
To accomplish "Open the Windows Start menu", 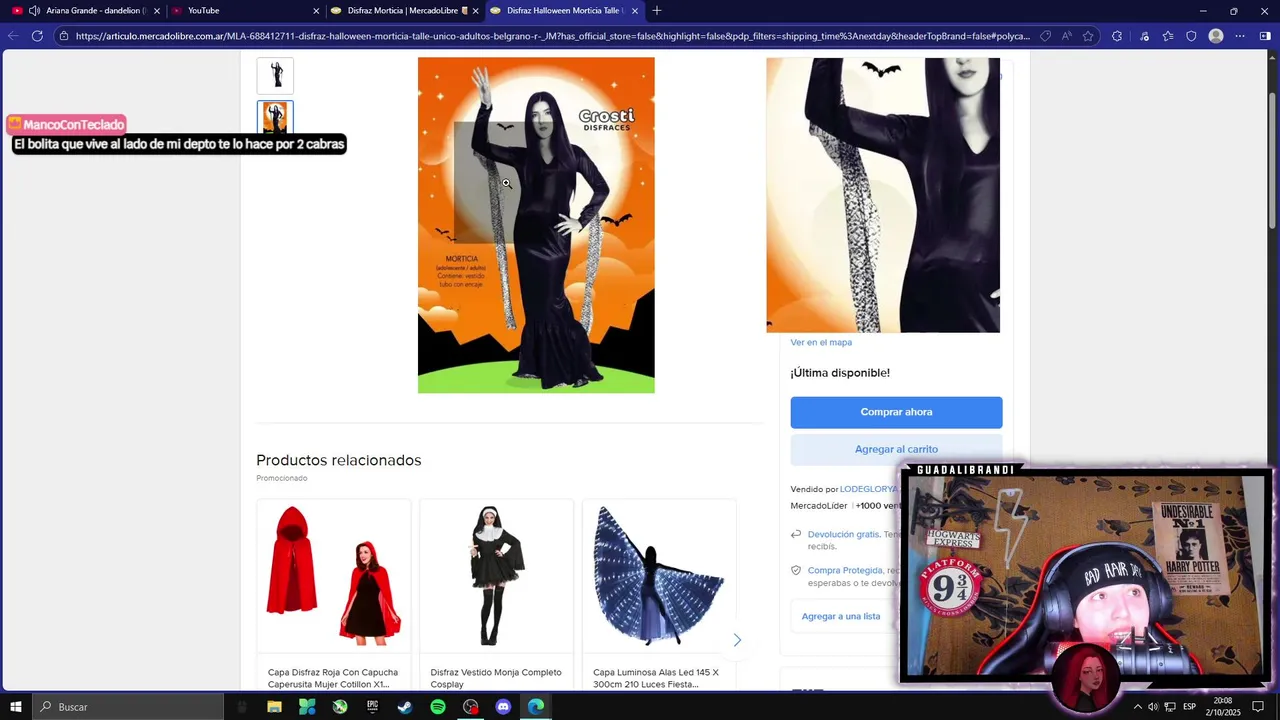I will click(16, 707).
